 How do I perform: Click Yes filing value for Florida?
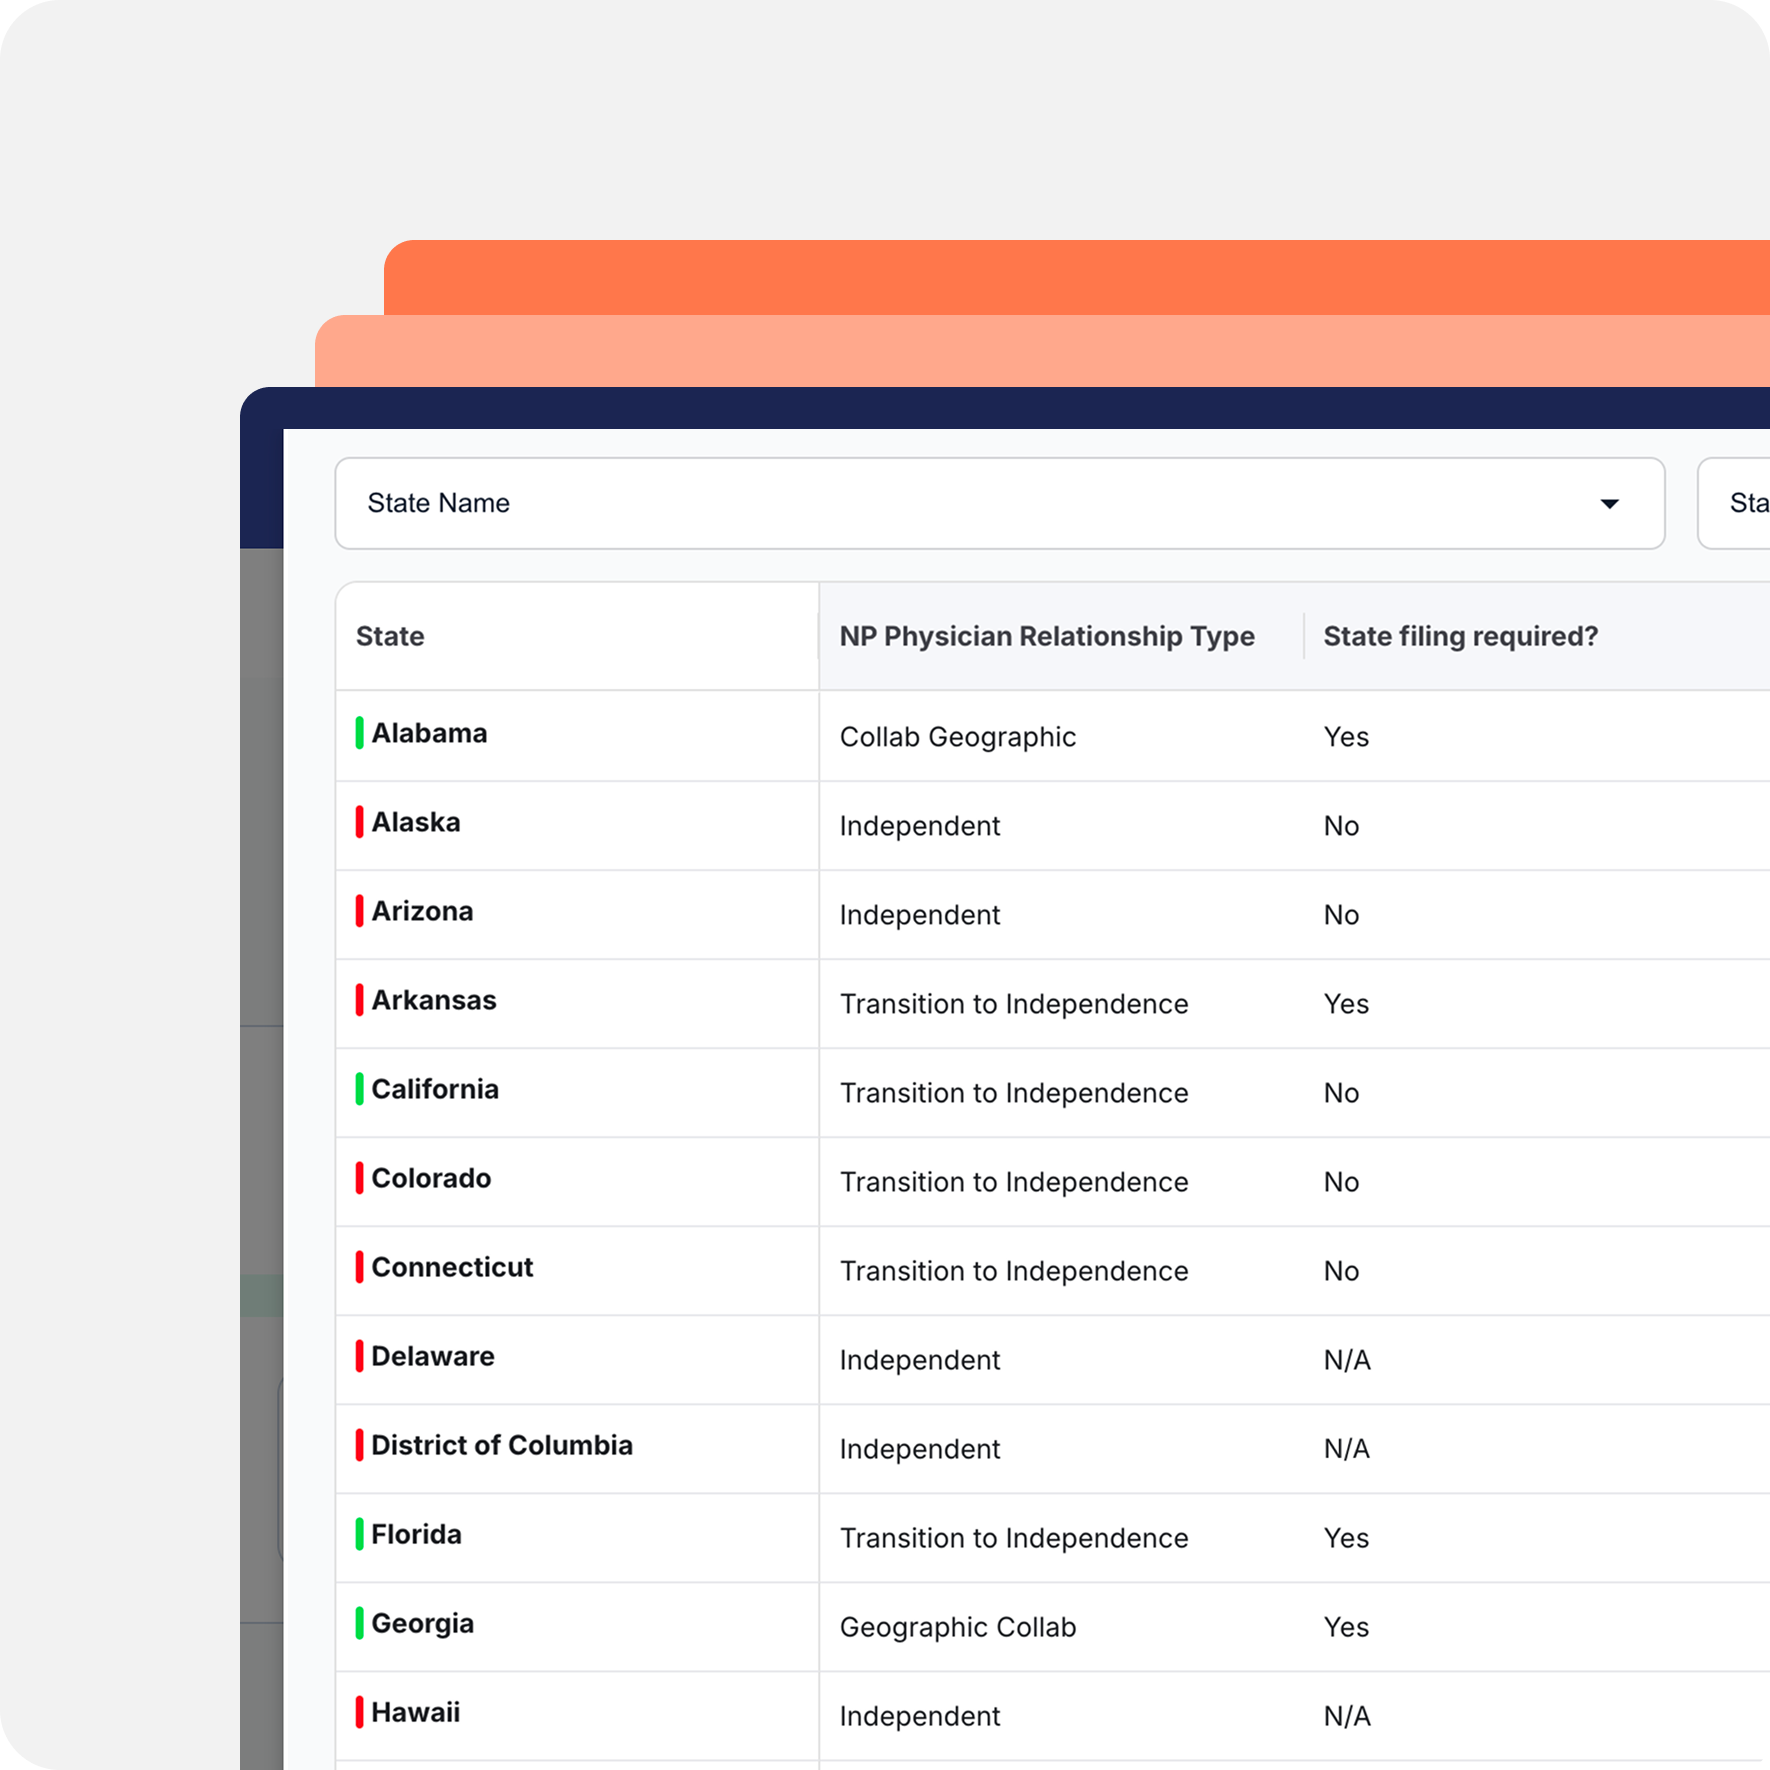1346,1538
